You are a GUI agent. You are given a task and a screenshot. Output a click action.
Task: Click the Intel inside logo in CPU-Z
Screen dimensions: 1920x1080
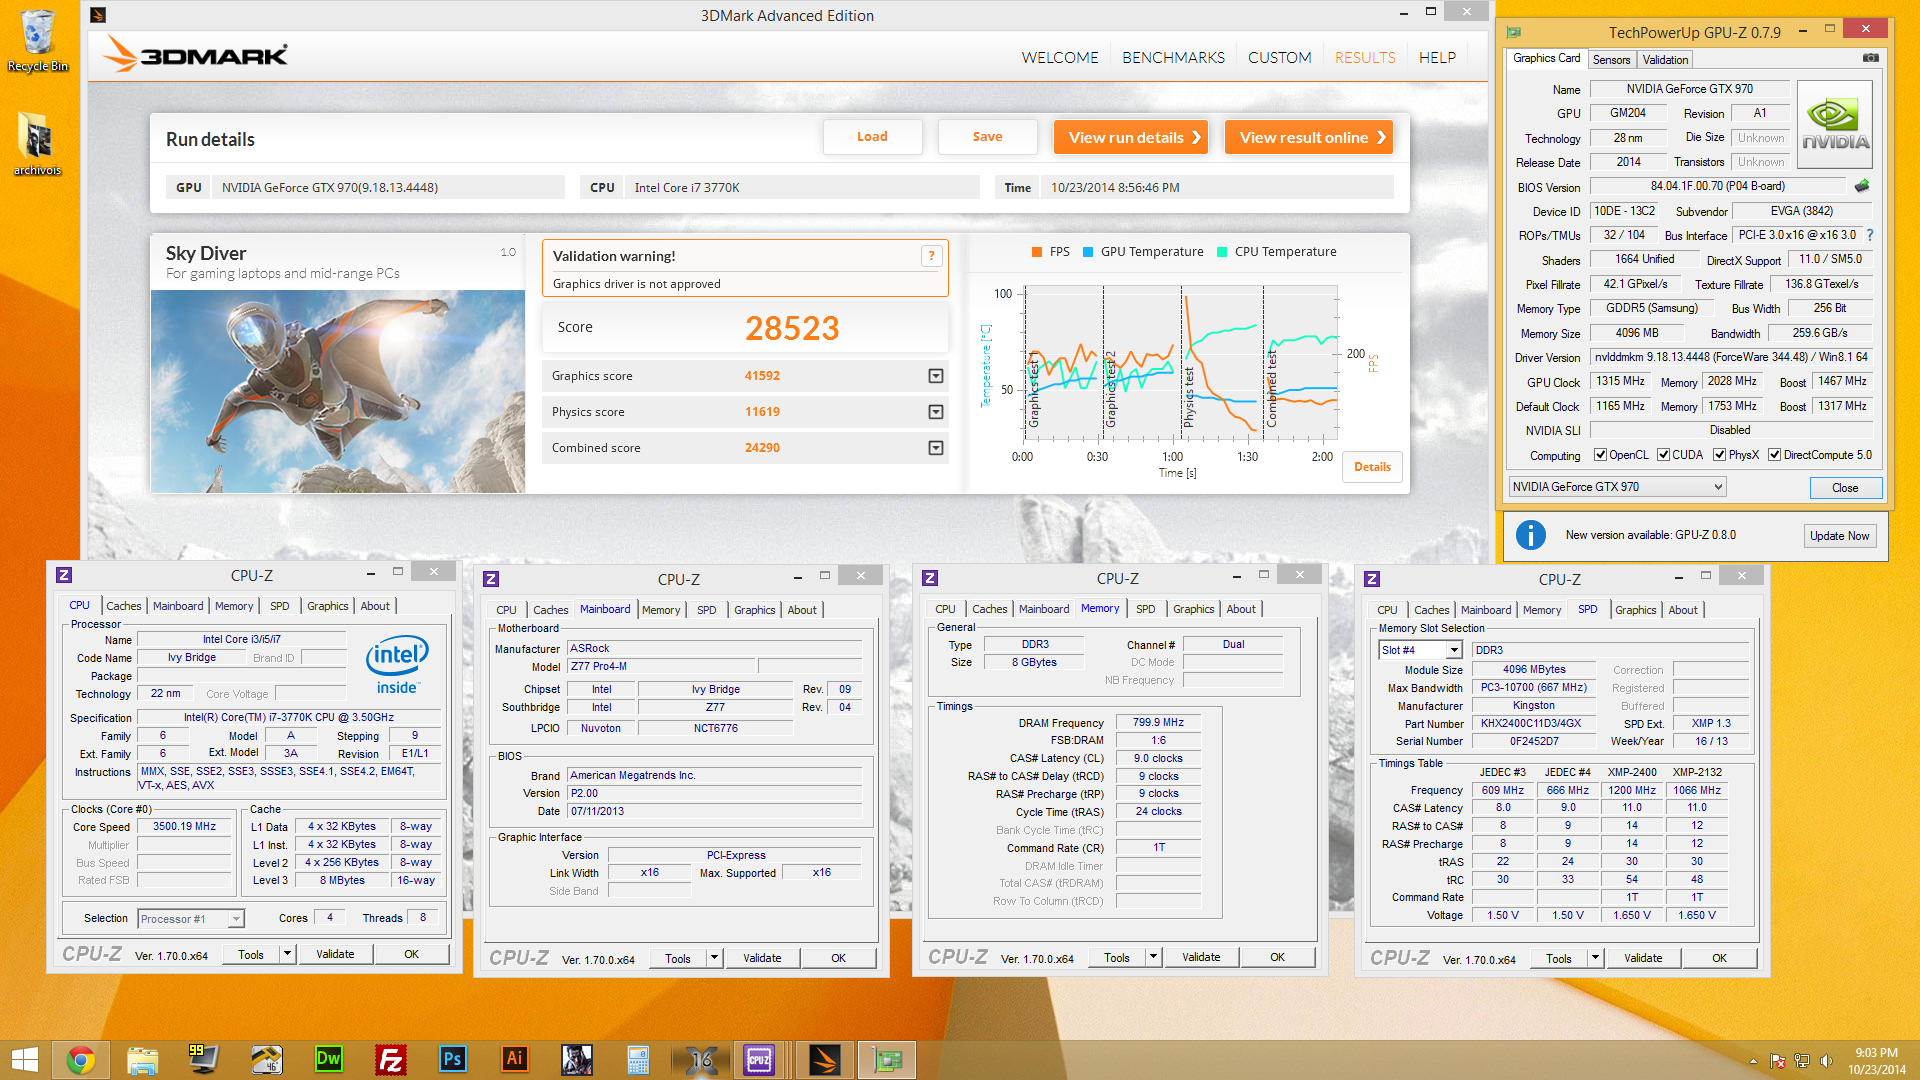(397, 664)
